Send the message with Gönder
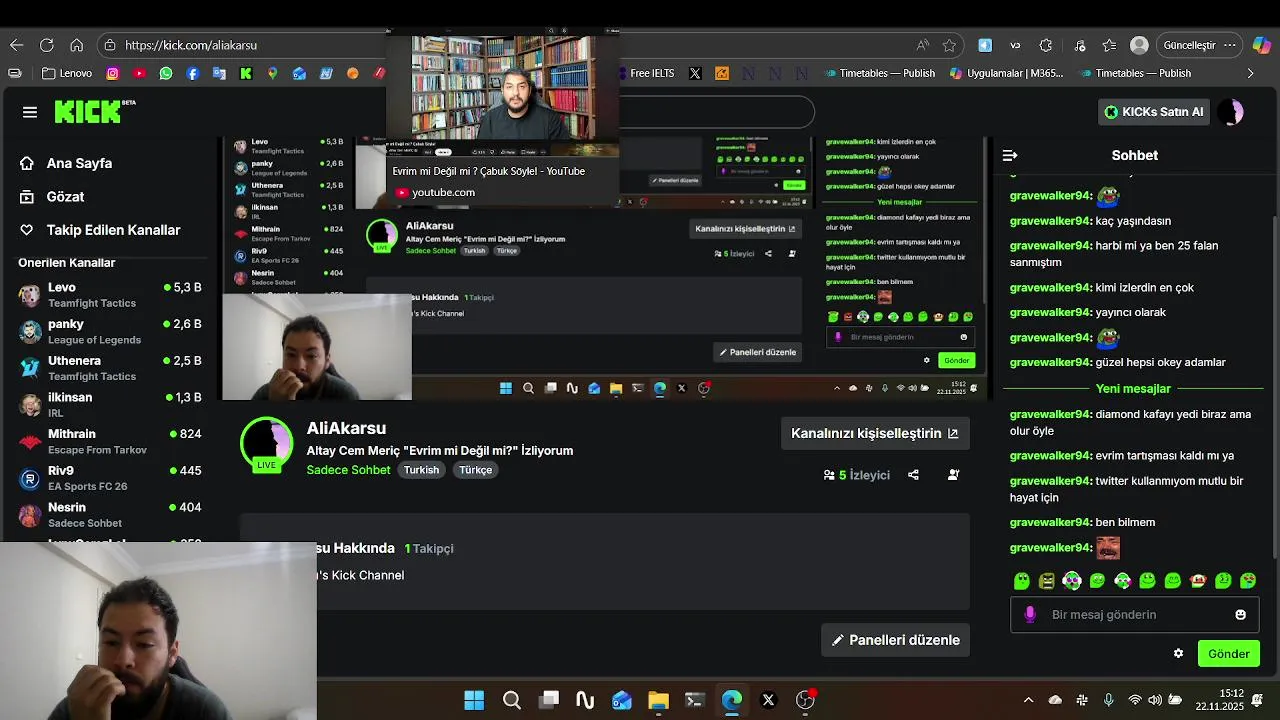Screen dimensions: 1280x720 [1229, 654]
